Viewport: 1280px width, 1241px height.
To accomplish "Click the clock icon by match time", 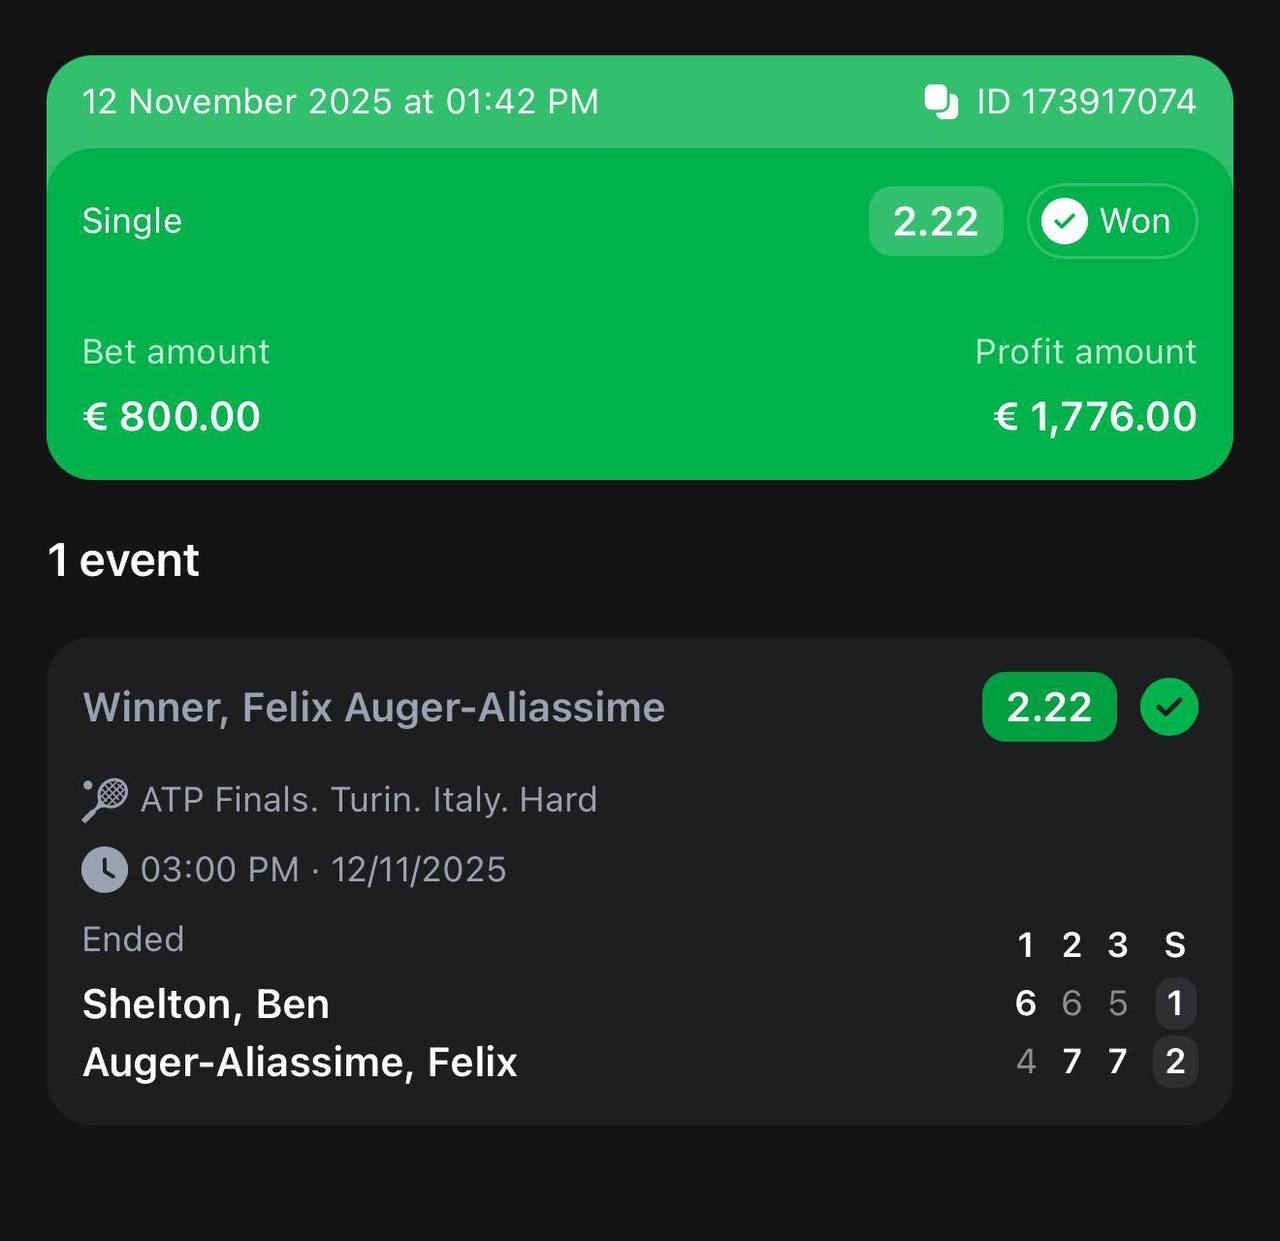I will pyautogui.click(x=105, y=869).
